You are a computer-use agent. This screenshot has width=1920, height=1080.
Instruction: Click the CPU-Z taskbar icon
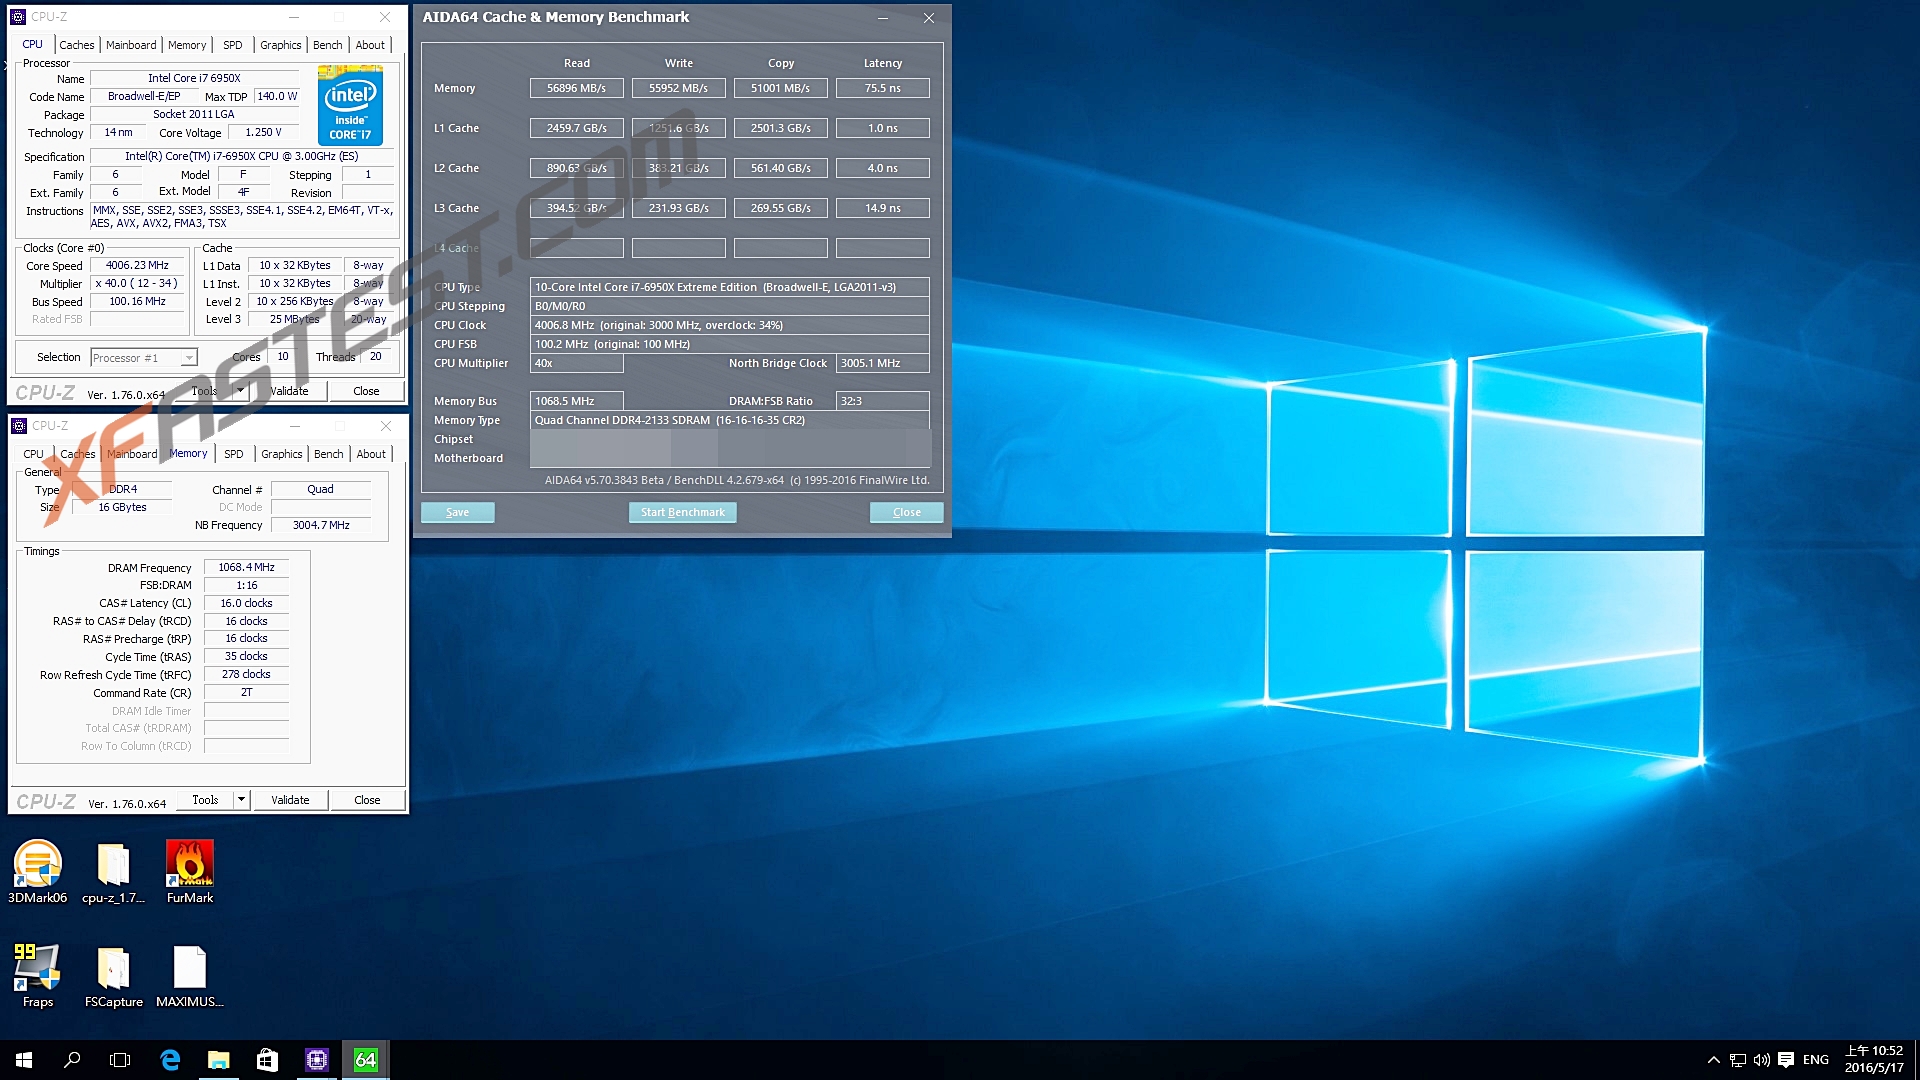[x=317, y=1060]
